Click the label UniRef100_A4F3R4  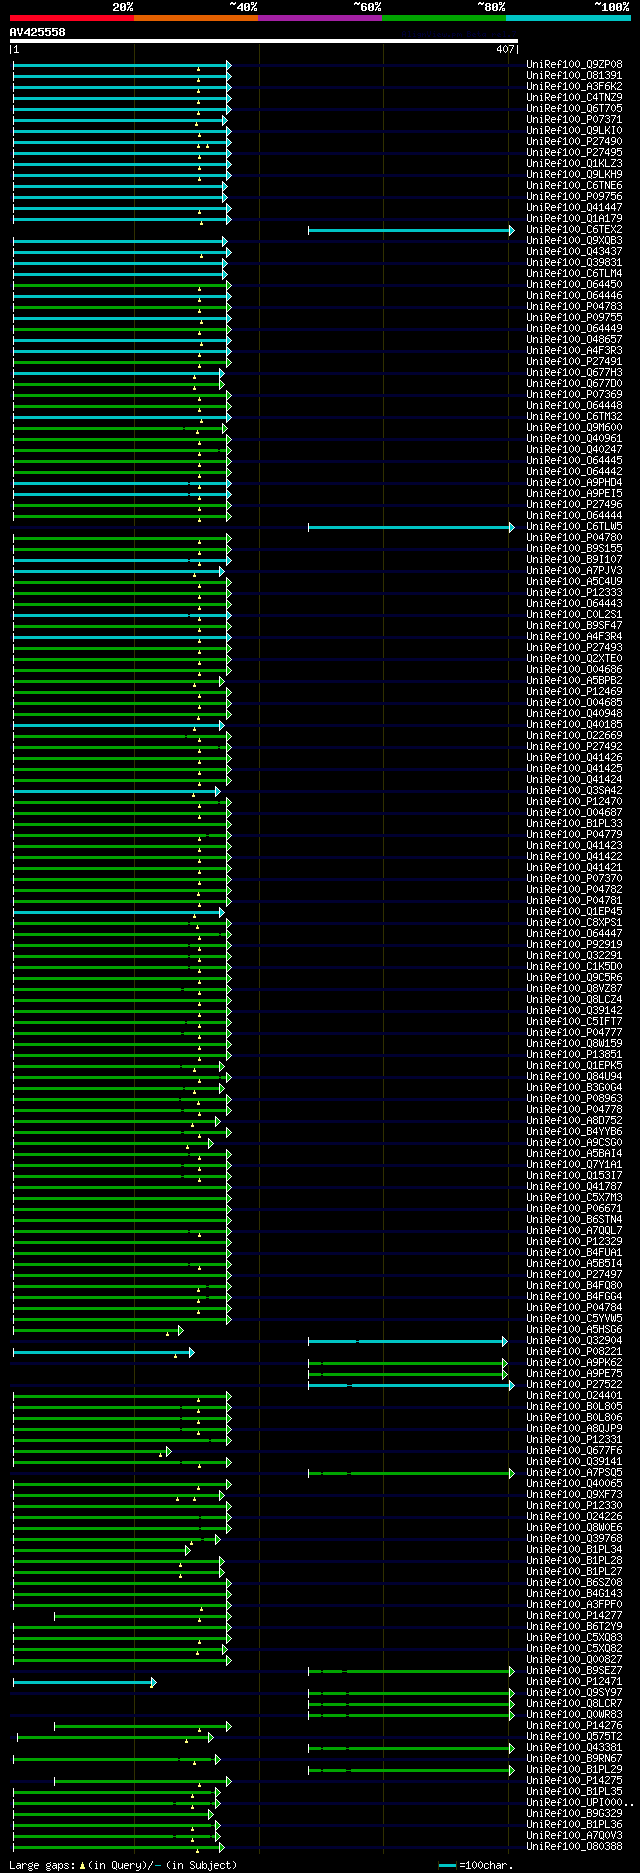574,637
